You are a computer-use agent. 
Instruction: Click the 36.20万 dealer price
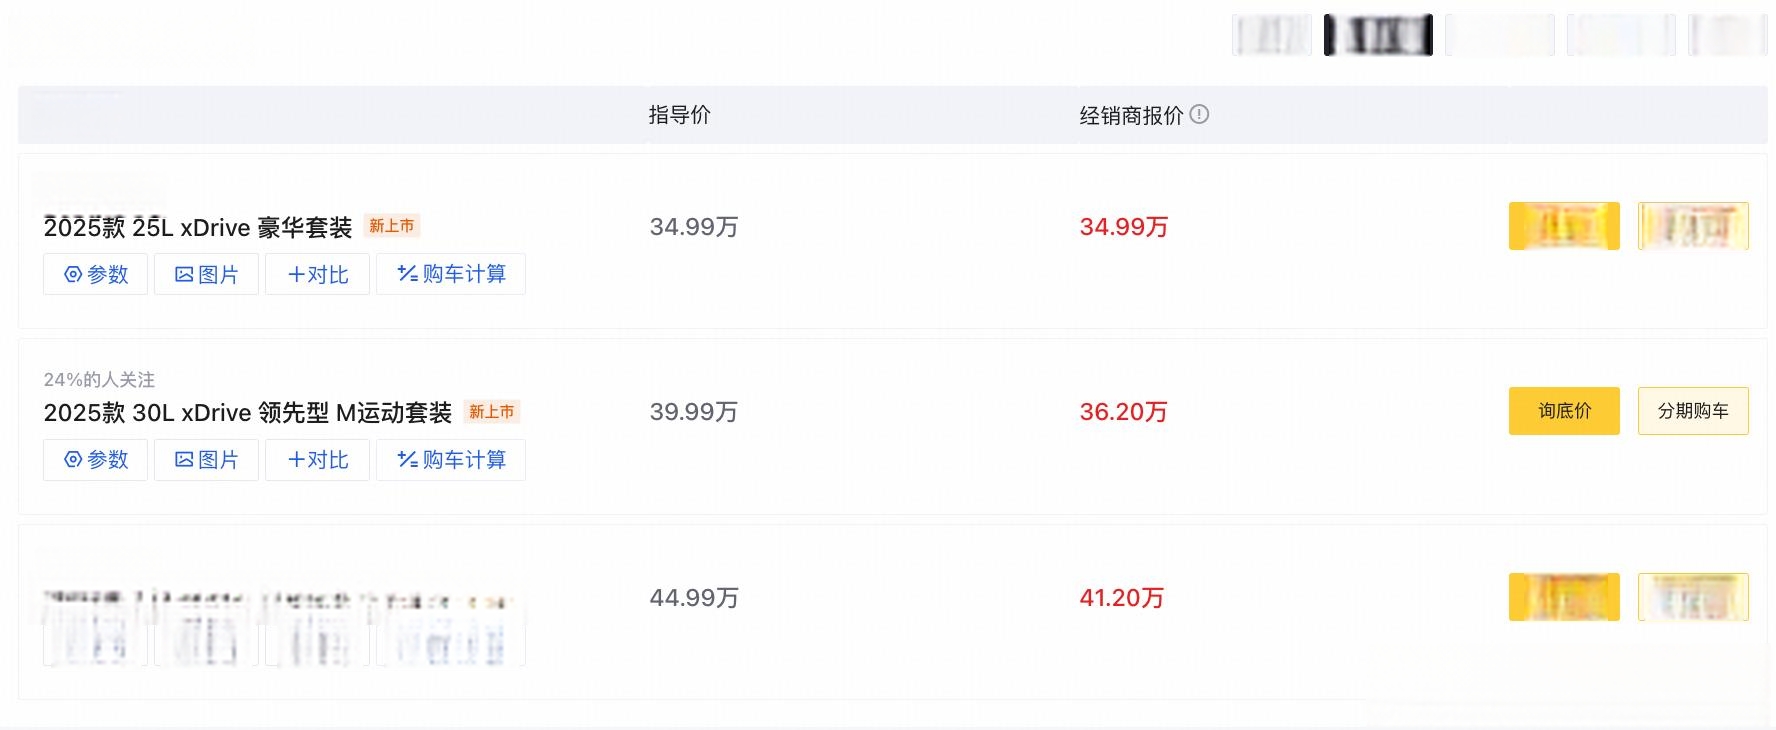pos(1124,412)
